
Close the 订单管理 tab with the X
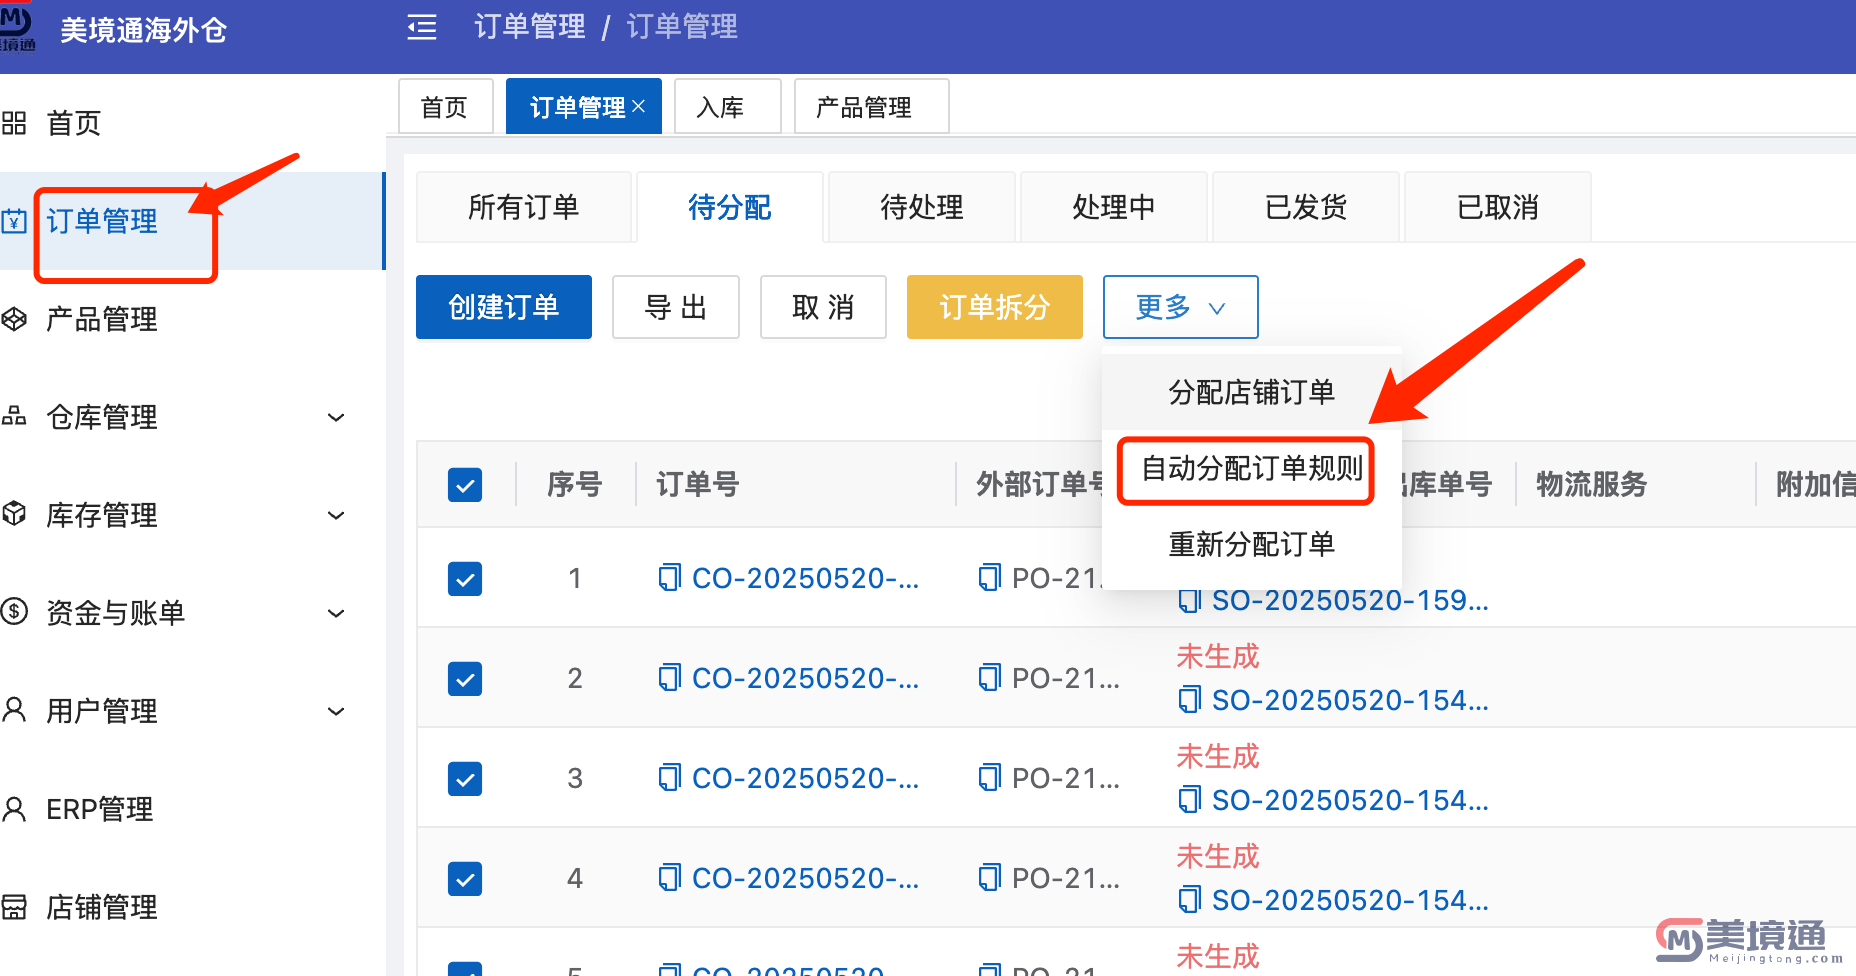tap(638, 106)
